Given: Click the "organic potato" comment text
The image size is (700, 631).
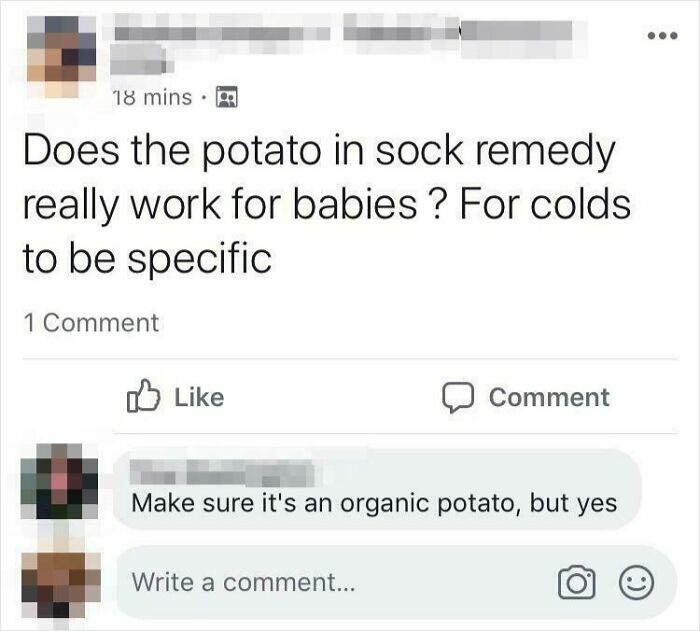Looking at the screenshot, I should (x=374, y=503).
